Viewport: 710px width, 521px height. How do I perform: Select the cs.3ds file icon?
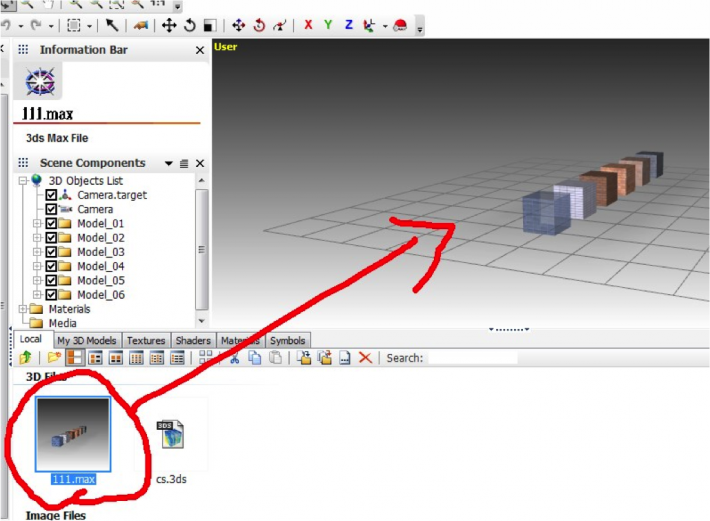coord(170,434)
